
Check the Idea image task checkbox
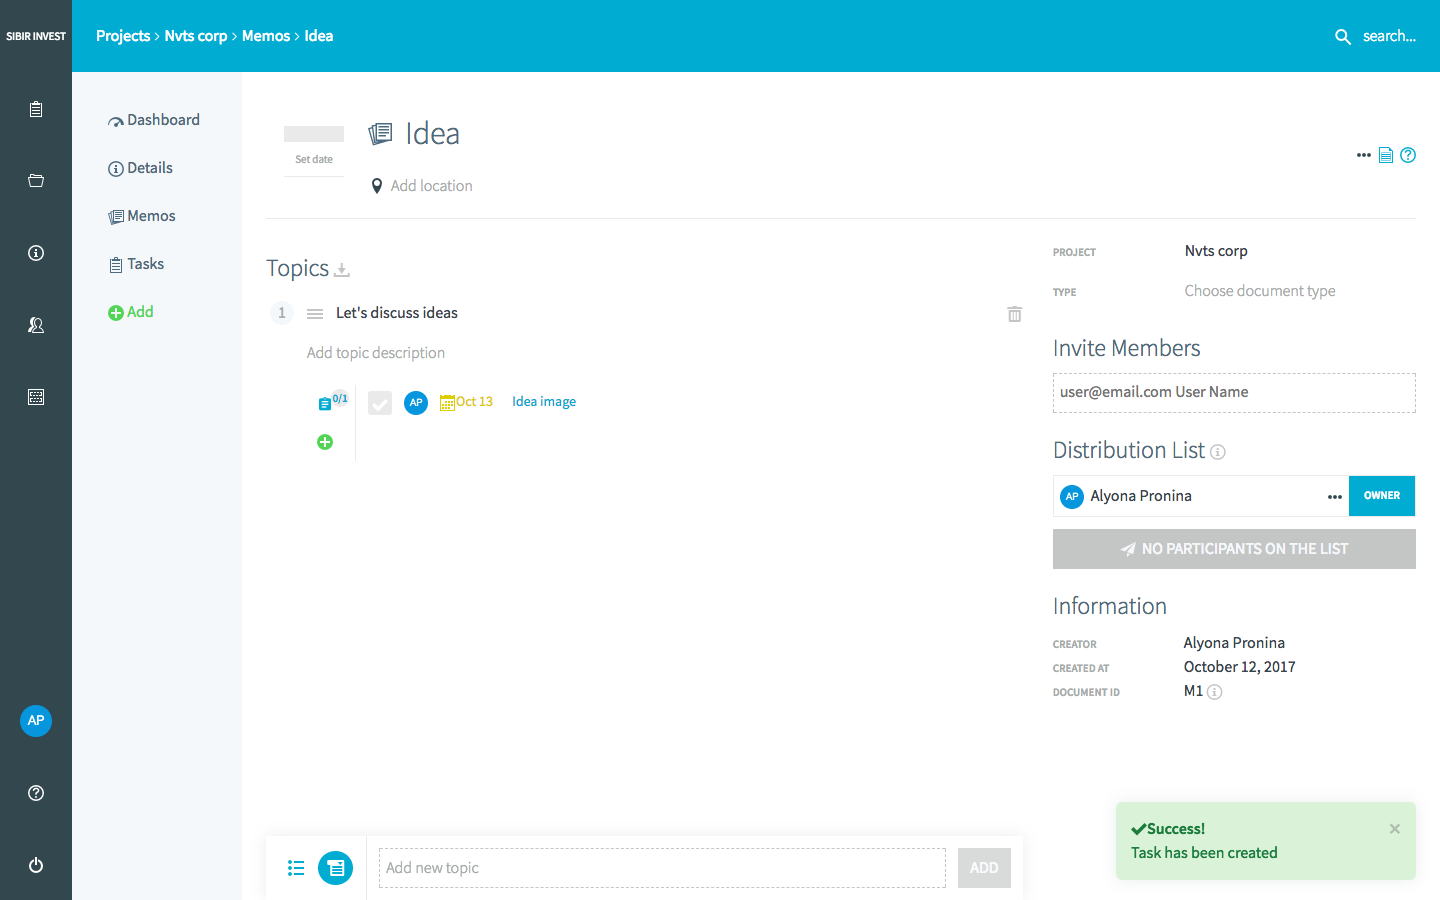coord(380,403)
